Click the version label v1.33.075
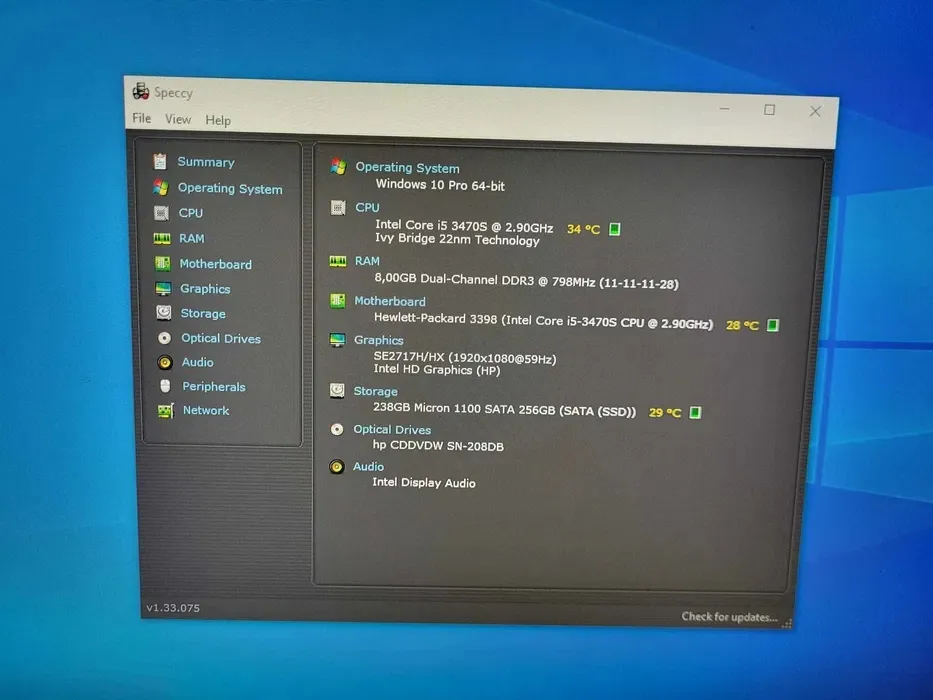The image size is (933, 700). click(173, 608)
